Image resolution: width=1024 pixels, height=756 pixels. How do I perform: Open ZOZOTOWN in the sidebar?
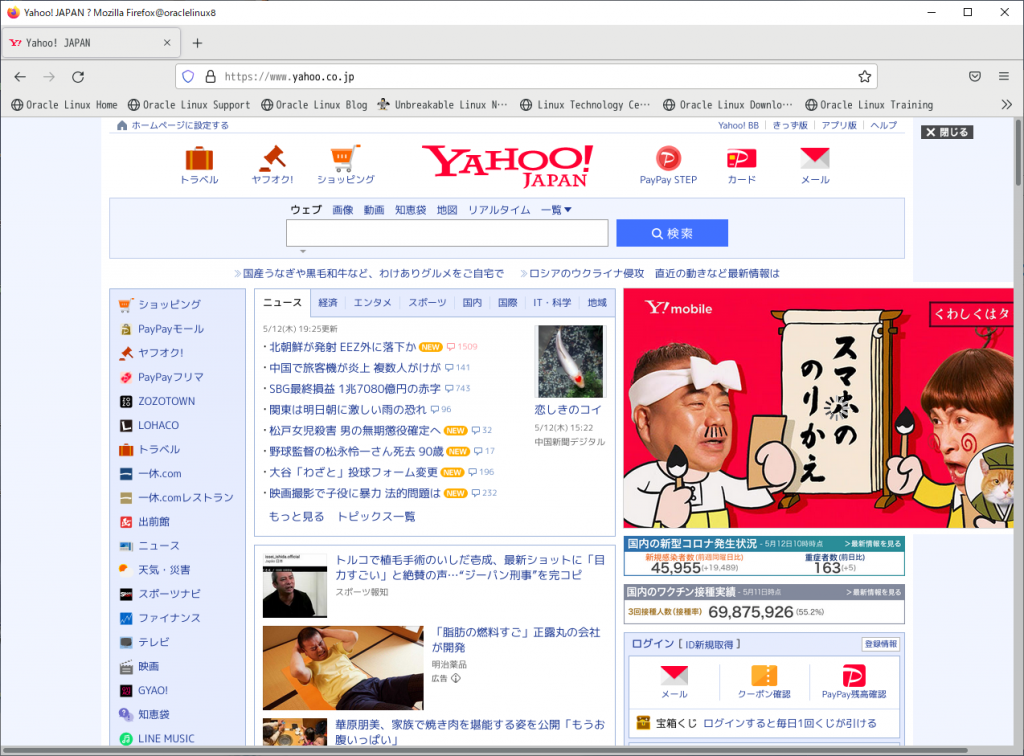coord(167,402)
